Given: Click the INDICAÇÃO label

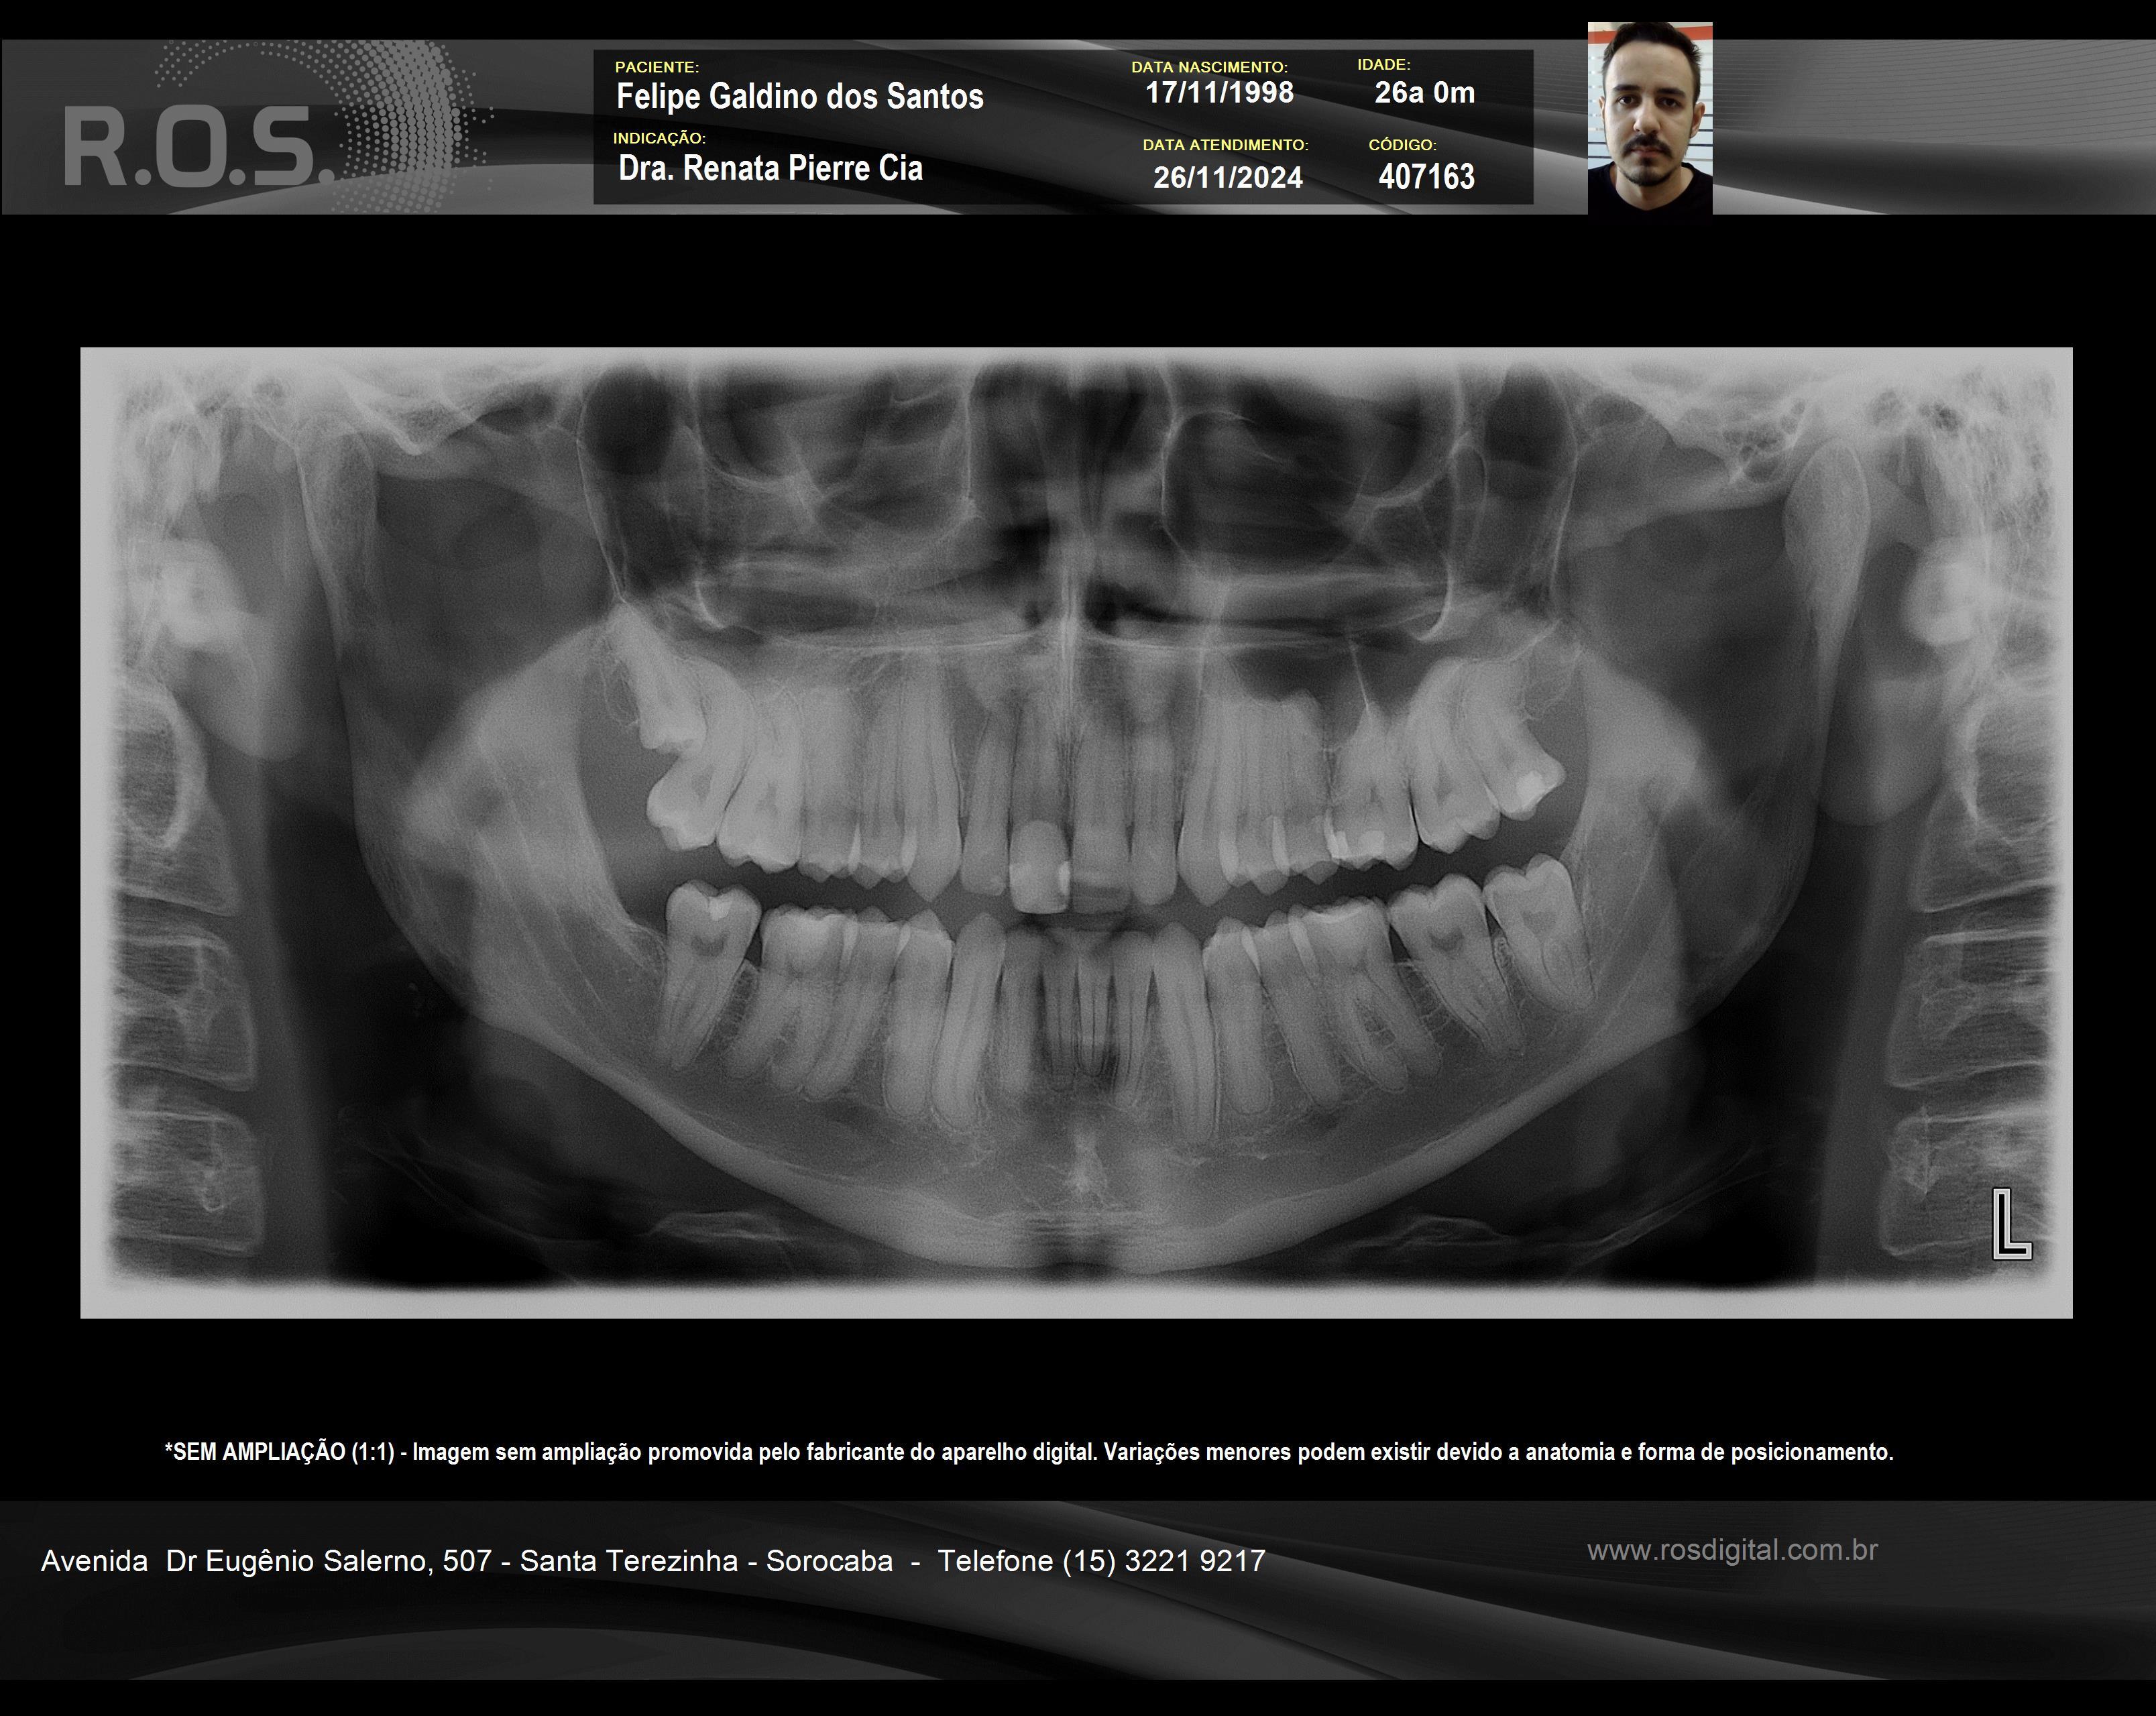Looking at the screenshot, I should point(659,138).
